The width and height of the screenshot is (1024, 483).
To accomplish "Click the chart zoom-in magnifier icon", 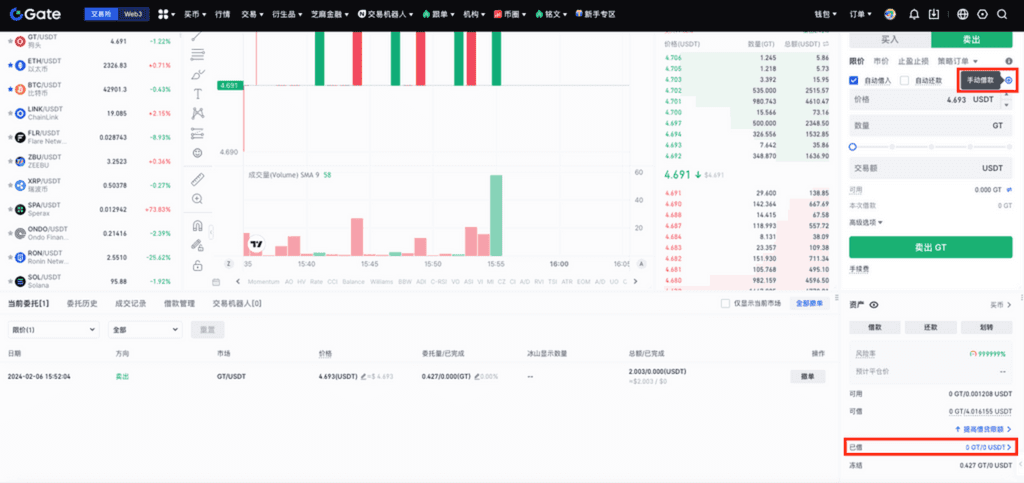I will coord(198,199).
